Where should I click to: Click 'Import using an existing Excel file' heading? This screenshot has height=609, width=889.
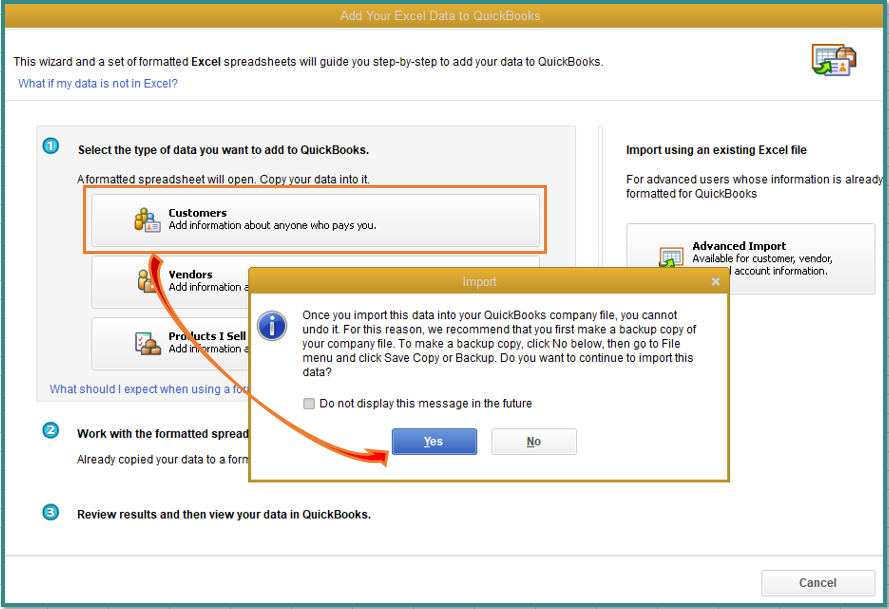point(716,150)
